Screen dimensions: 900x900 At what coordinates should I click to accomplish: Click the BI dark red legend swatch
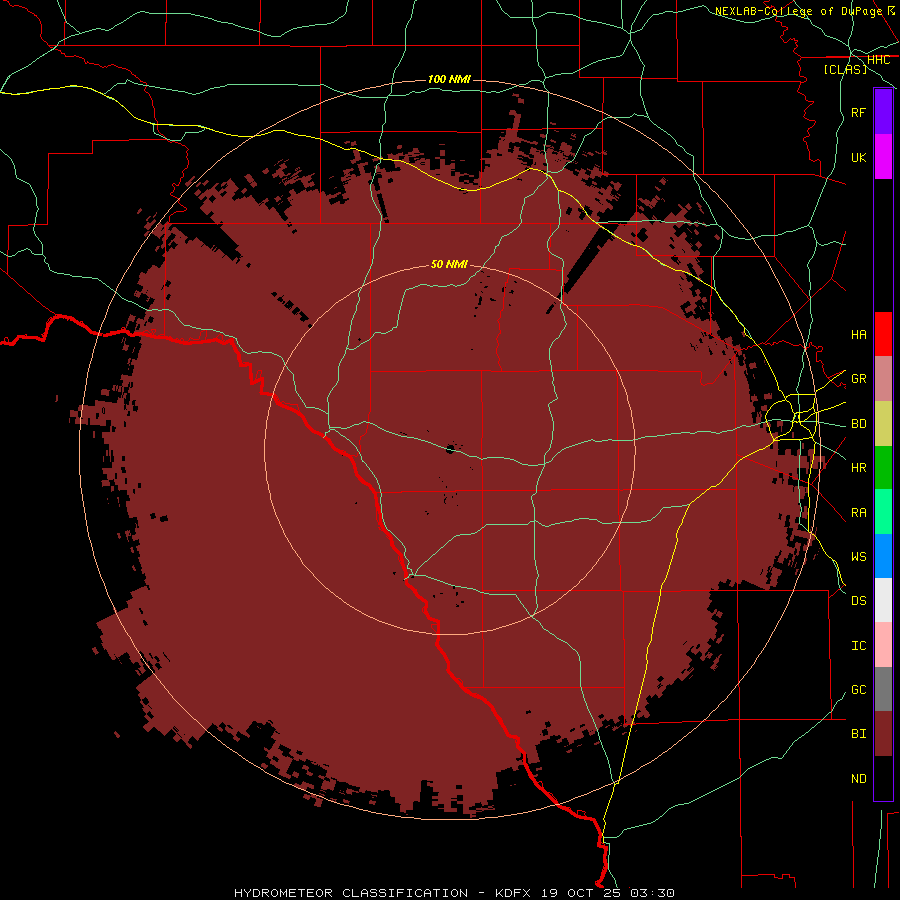point(883,734)
